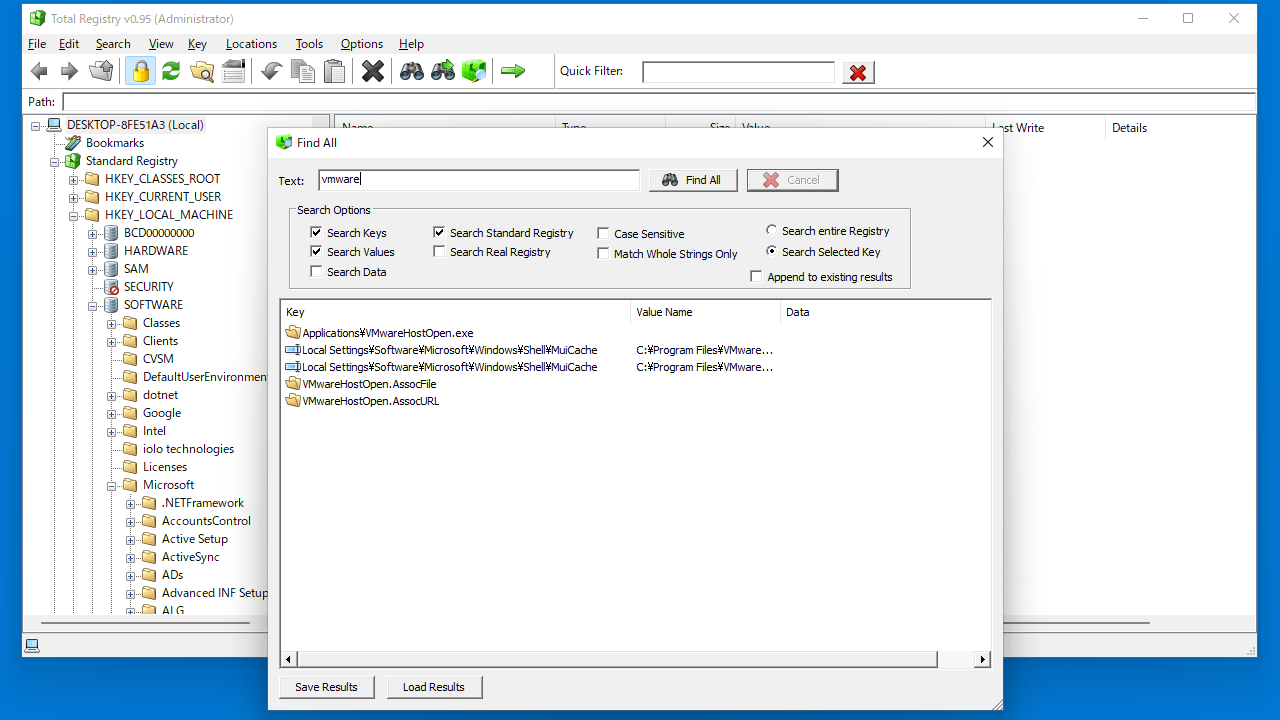This screenshot has height=720, width=1280.
Task: Select the SECURITY hive in tree
Action: click(148, 287)
